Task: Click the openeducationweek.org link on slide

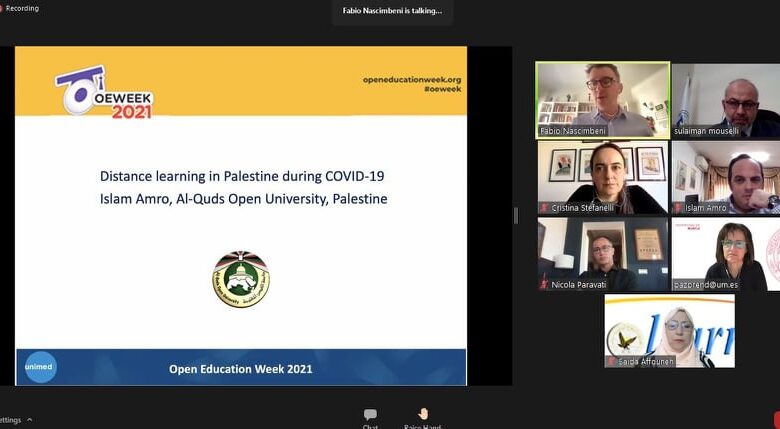Action: [411, 78]
